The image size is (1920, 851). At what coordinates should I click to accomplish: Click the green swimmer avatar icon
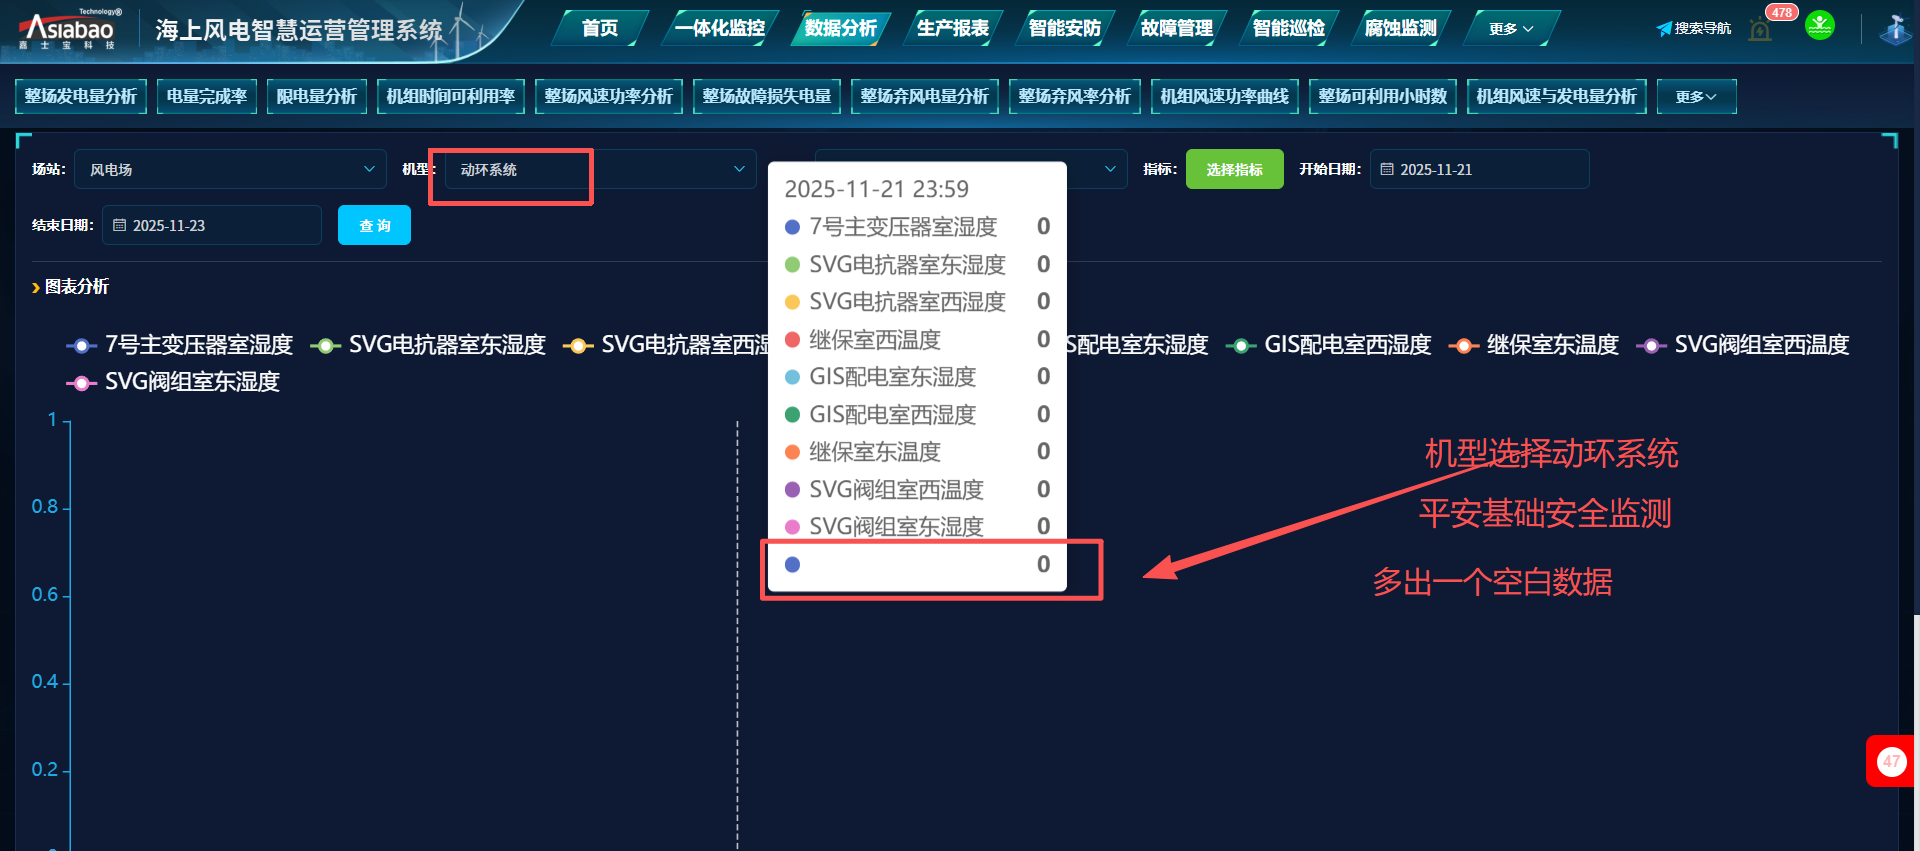1819,26
